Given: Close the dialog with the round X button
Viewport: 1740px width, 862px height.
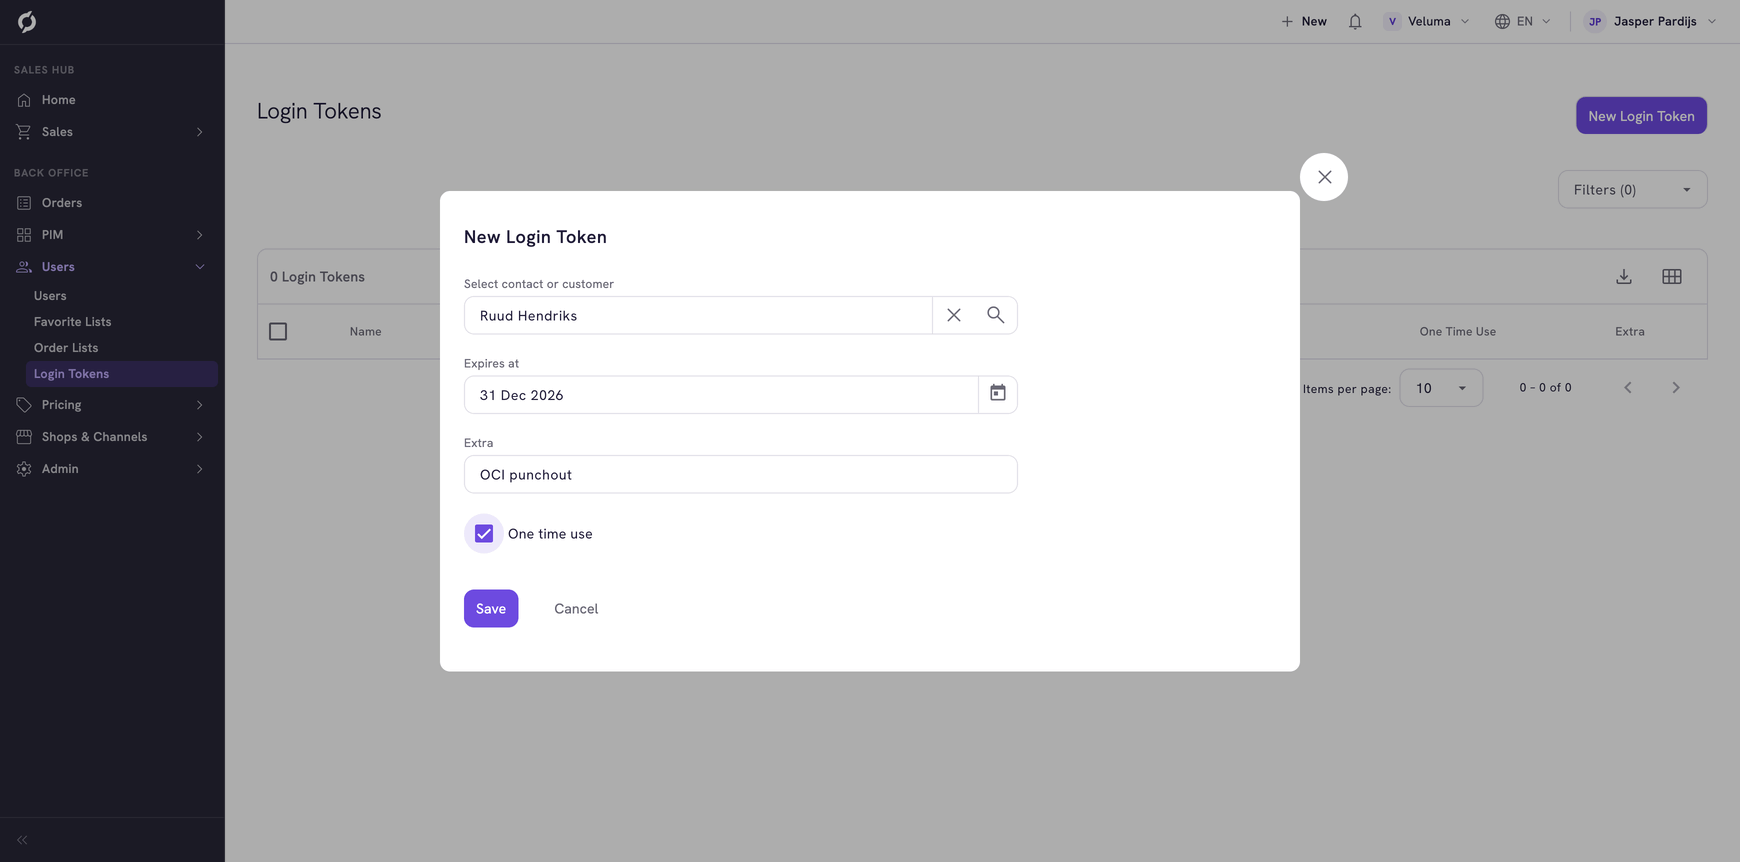Looking at the screenshot, I should point(1324,177).
